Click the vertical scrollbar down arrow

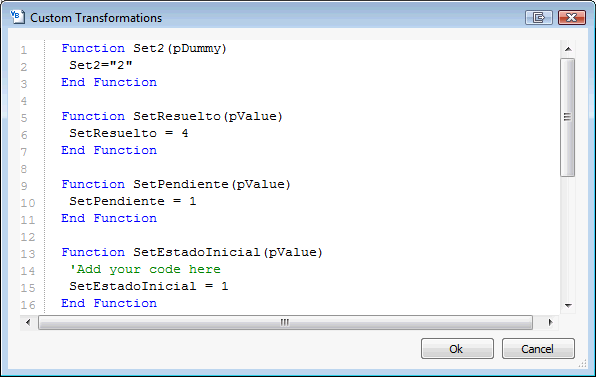coord(568,306)
